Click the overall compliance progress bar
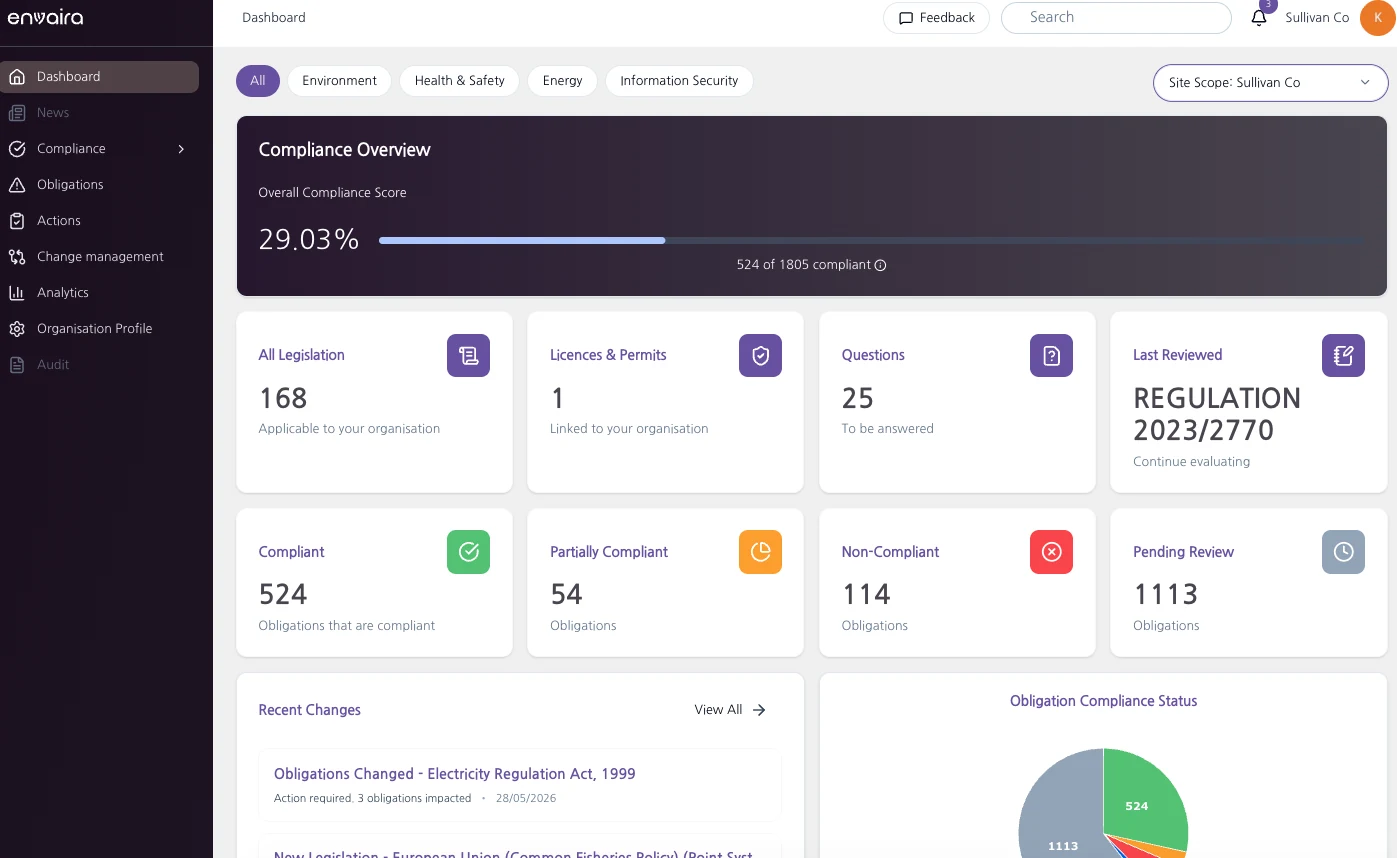1397x858 pixels. coord(869,241)
